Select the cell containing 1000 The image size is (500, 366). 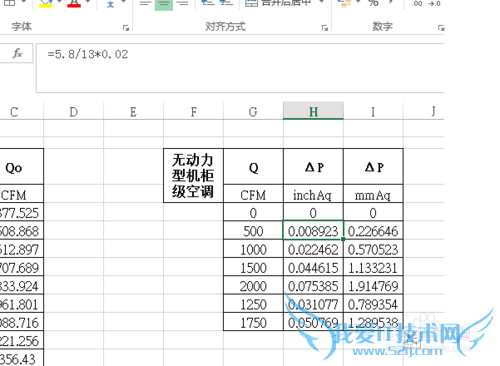point(253,248)
